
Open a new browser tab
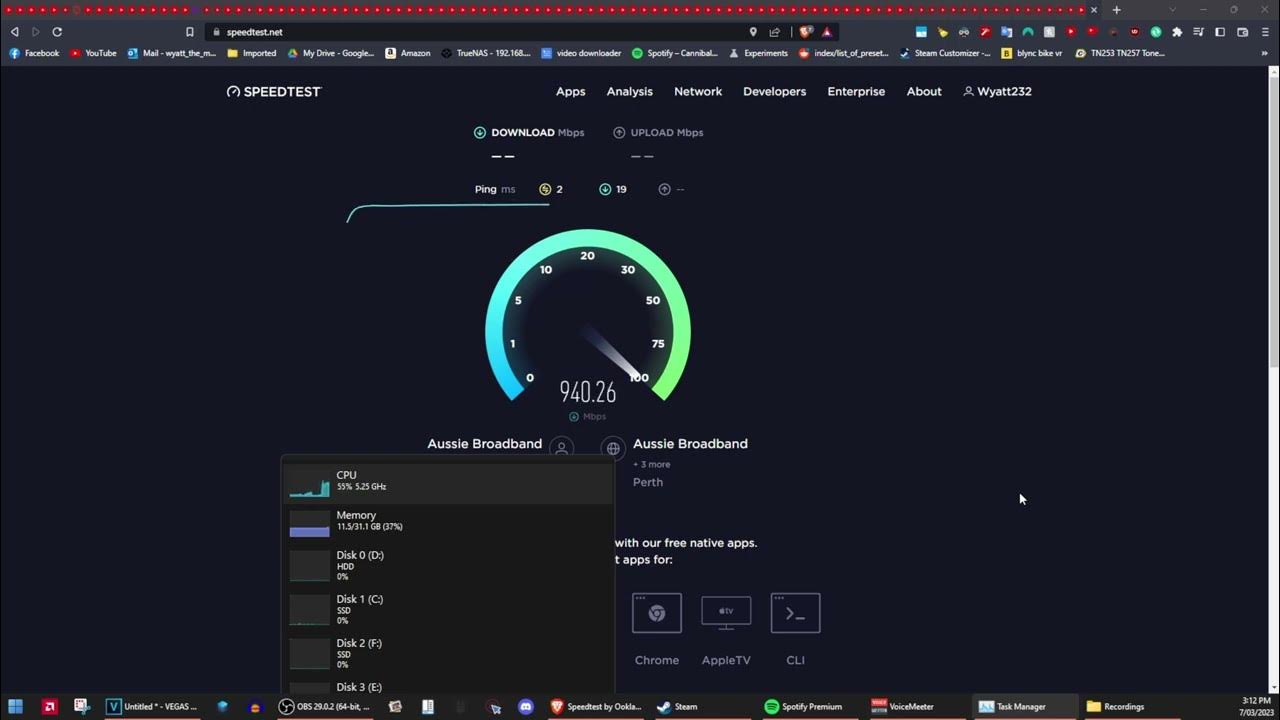tap(1116, 10)
